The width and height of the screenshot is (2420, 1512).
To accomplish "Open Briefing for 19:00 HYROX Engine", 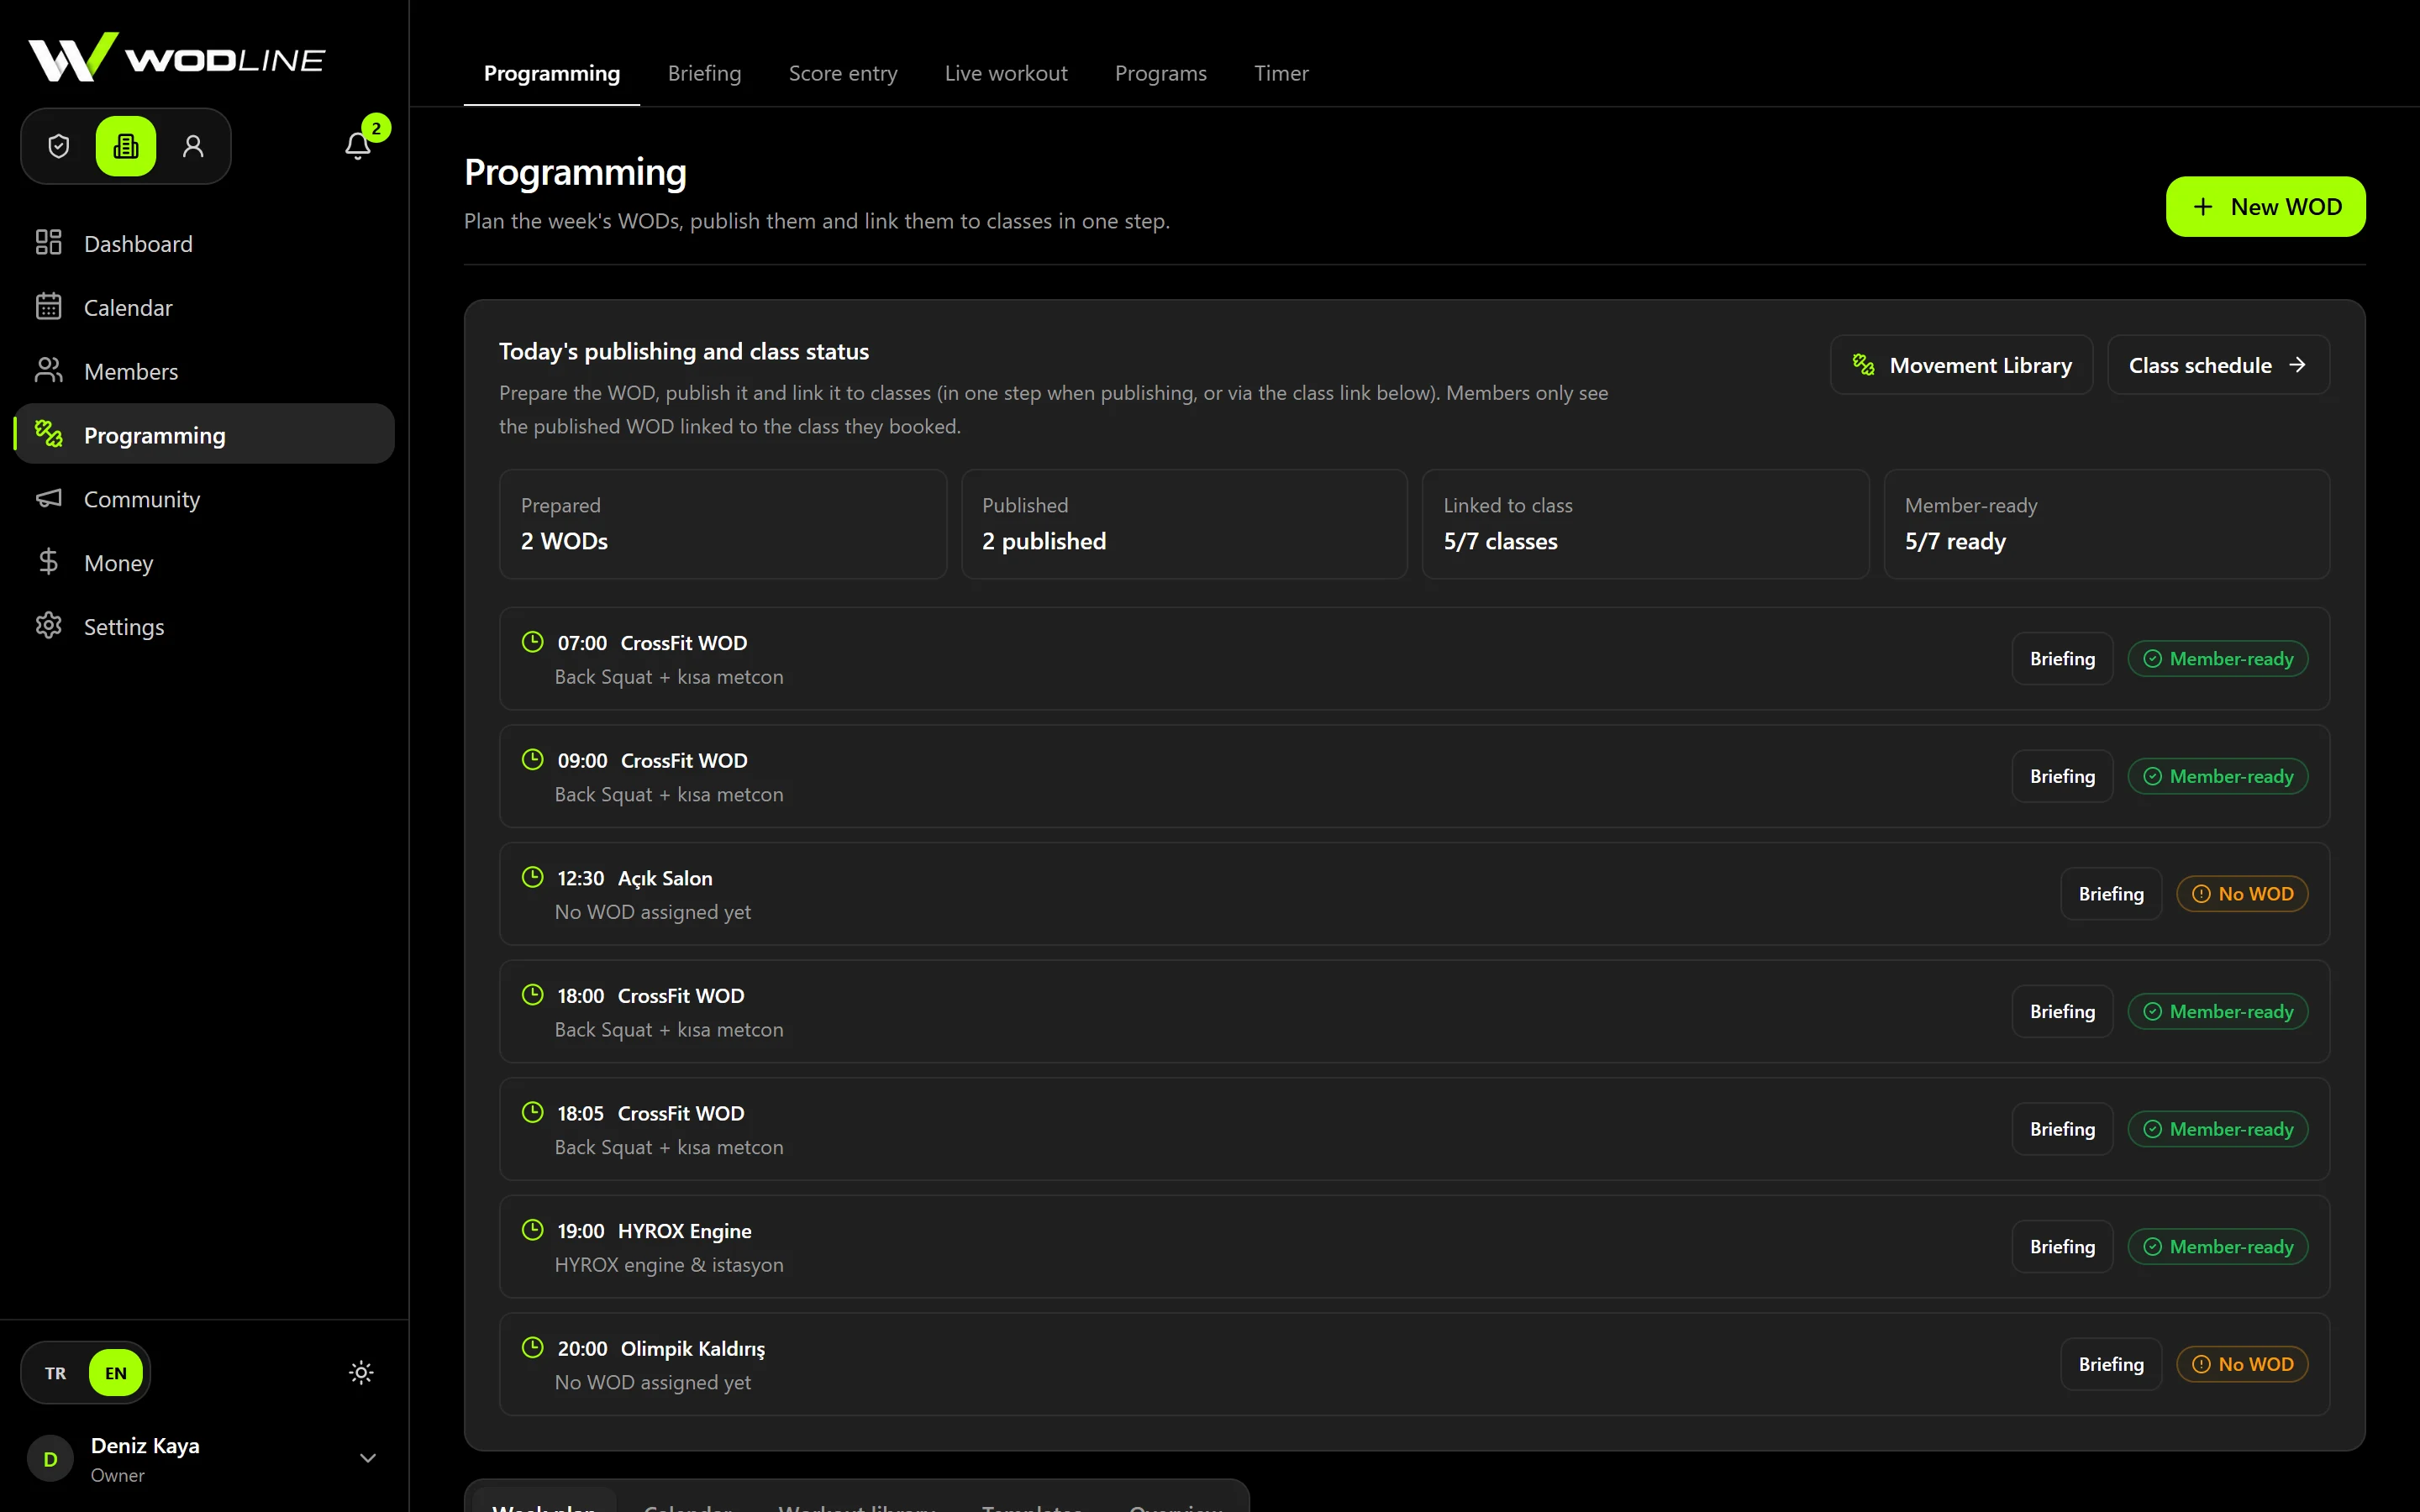I will (2062, 1247).
